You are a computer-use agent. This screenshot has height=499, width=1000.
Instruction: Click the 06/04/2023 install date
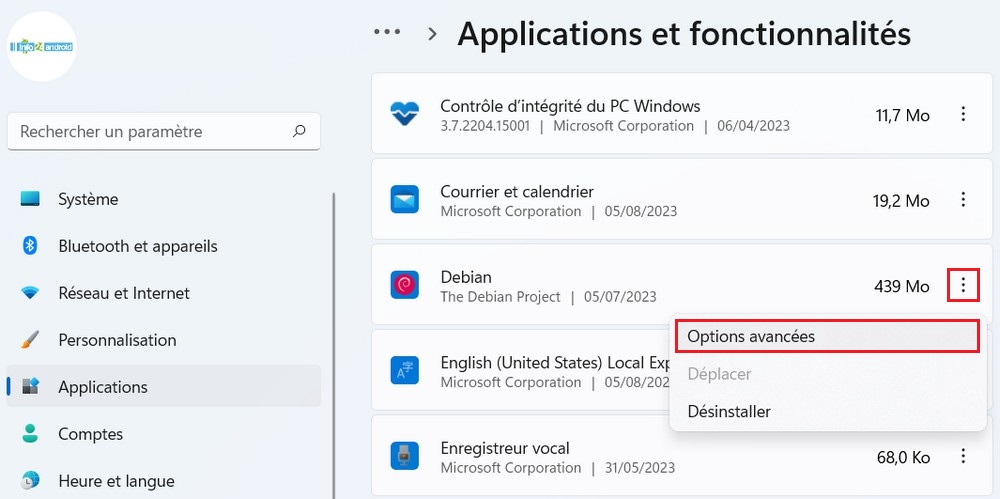(753, 126)
